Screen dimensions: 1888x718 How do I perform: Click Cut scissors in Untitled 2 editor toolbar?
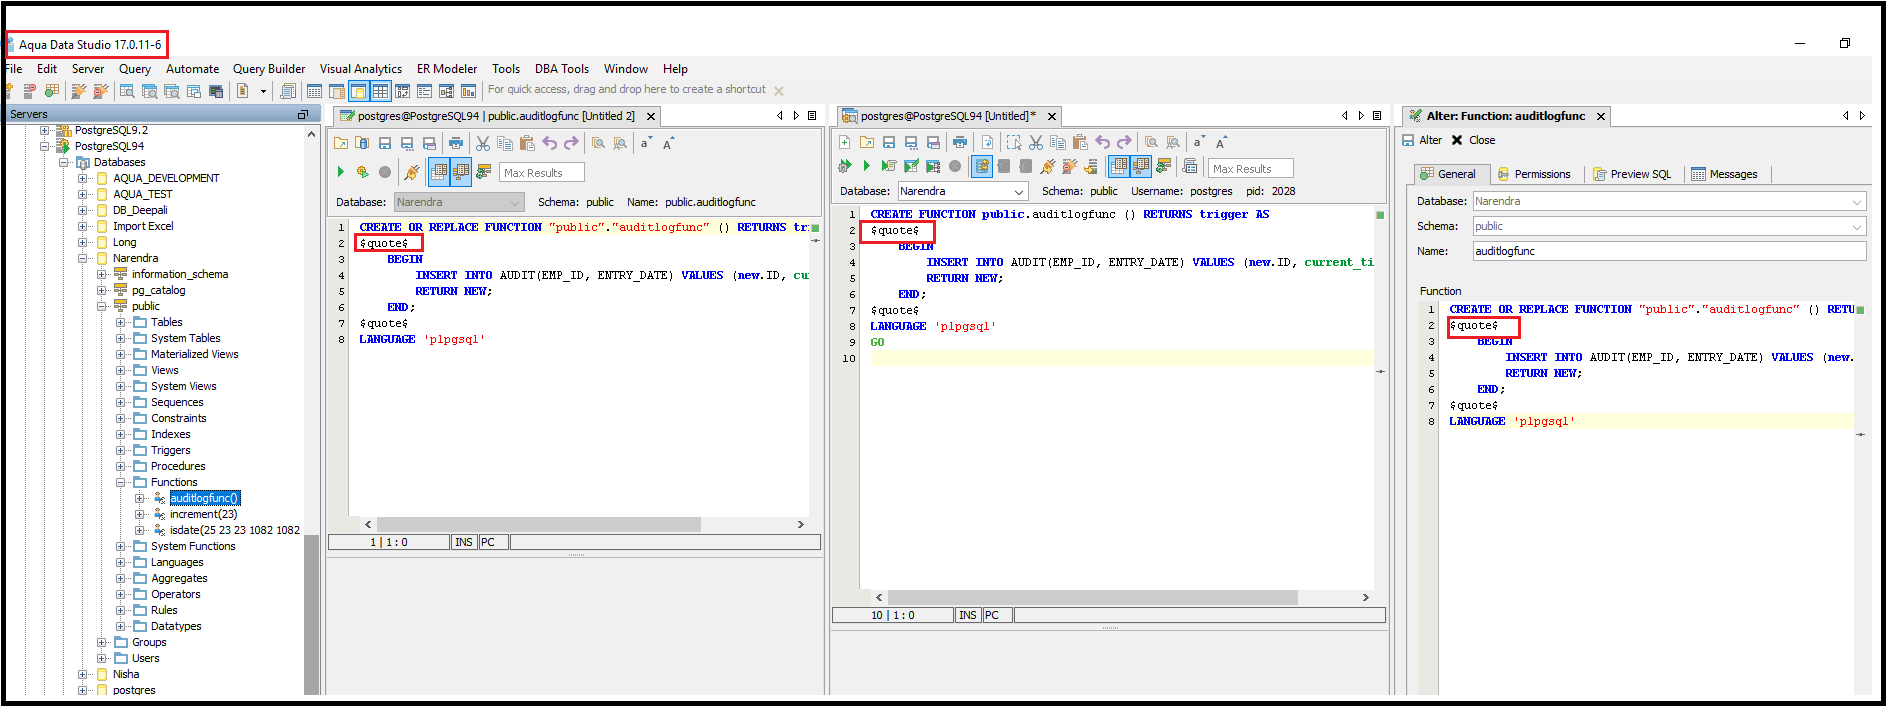tap(483, 143)
